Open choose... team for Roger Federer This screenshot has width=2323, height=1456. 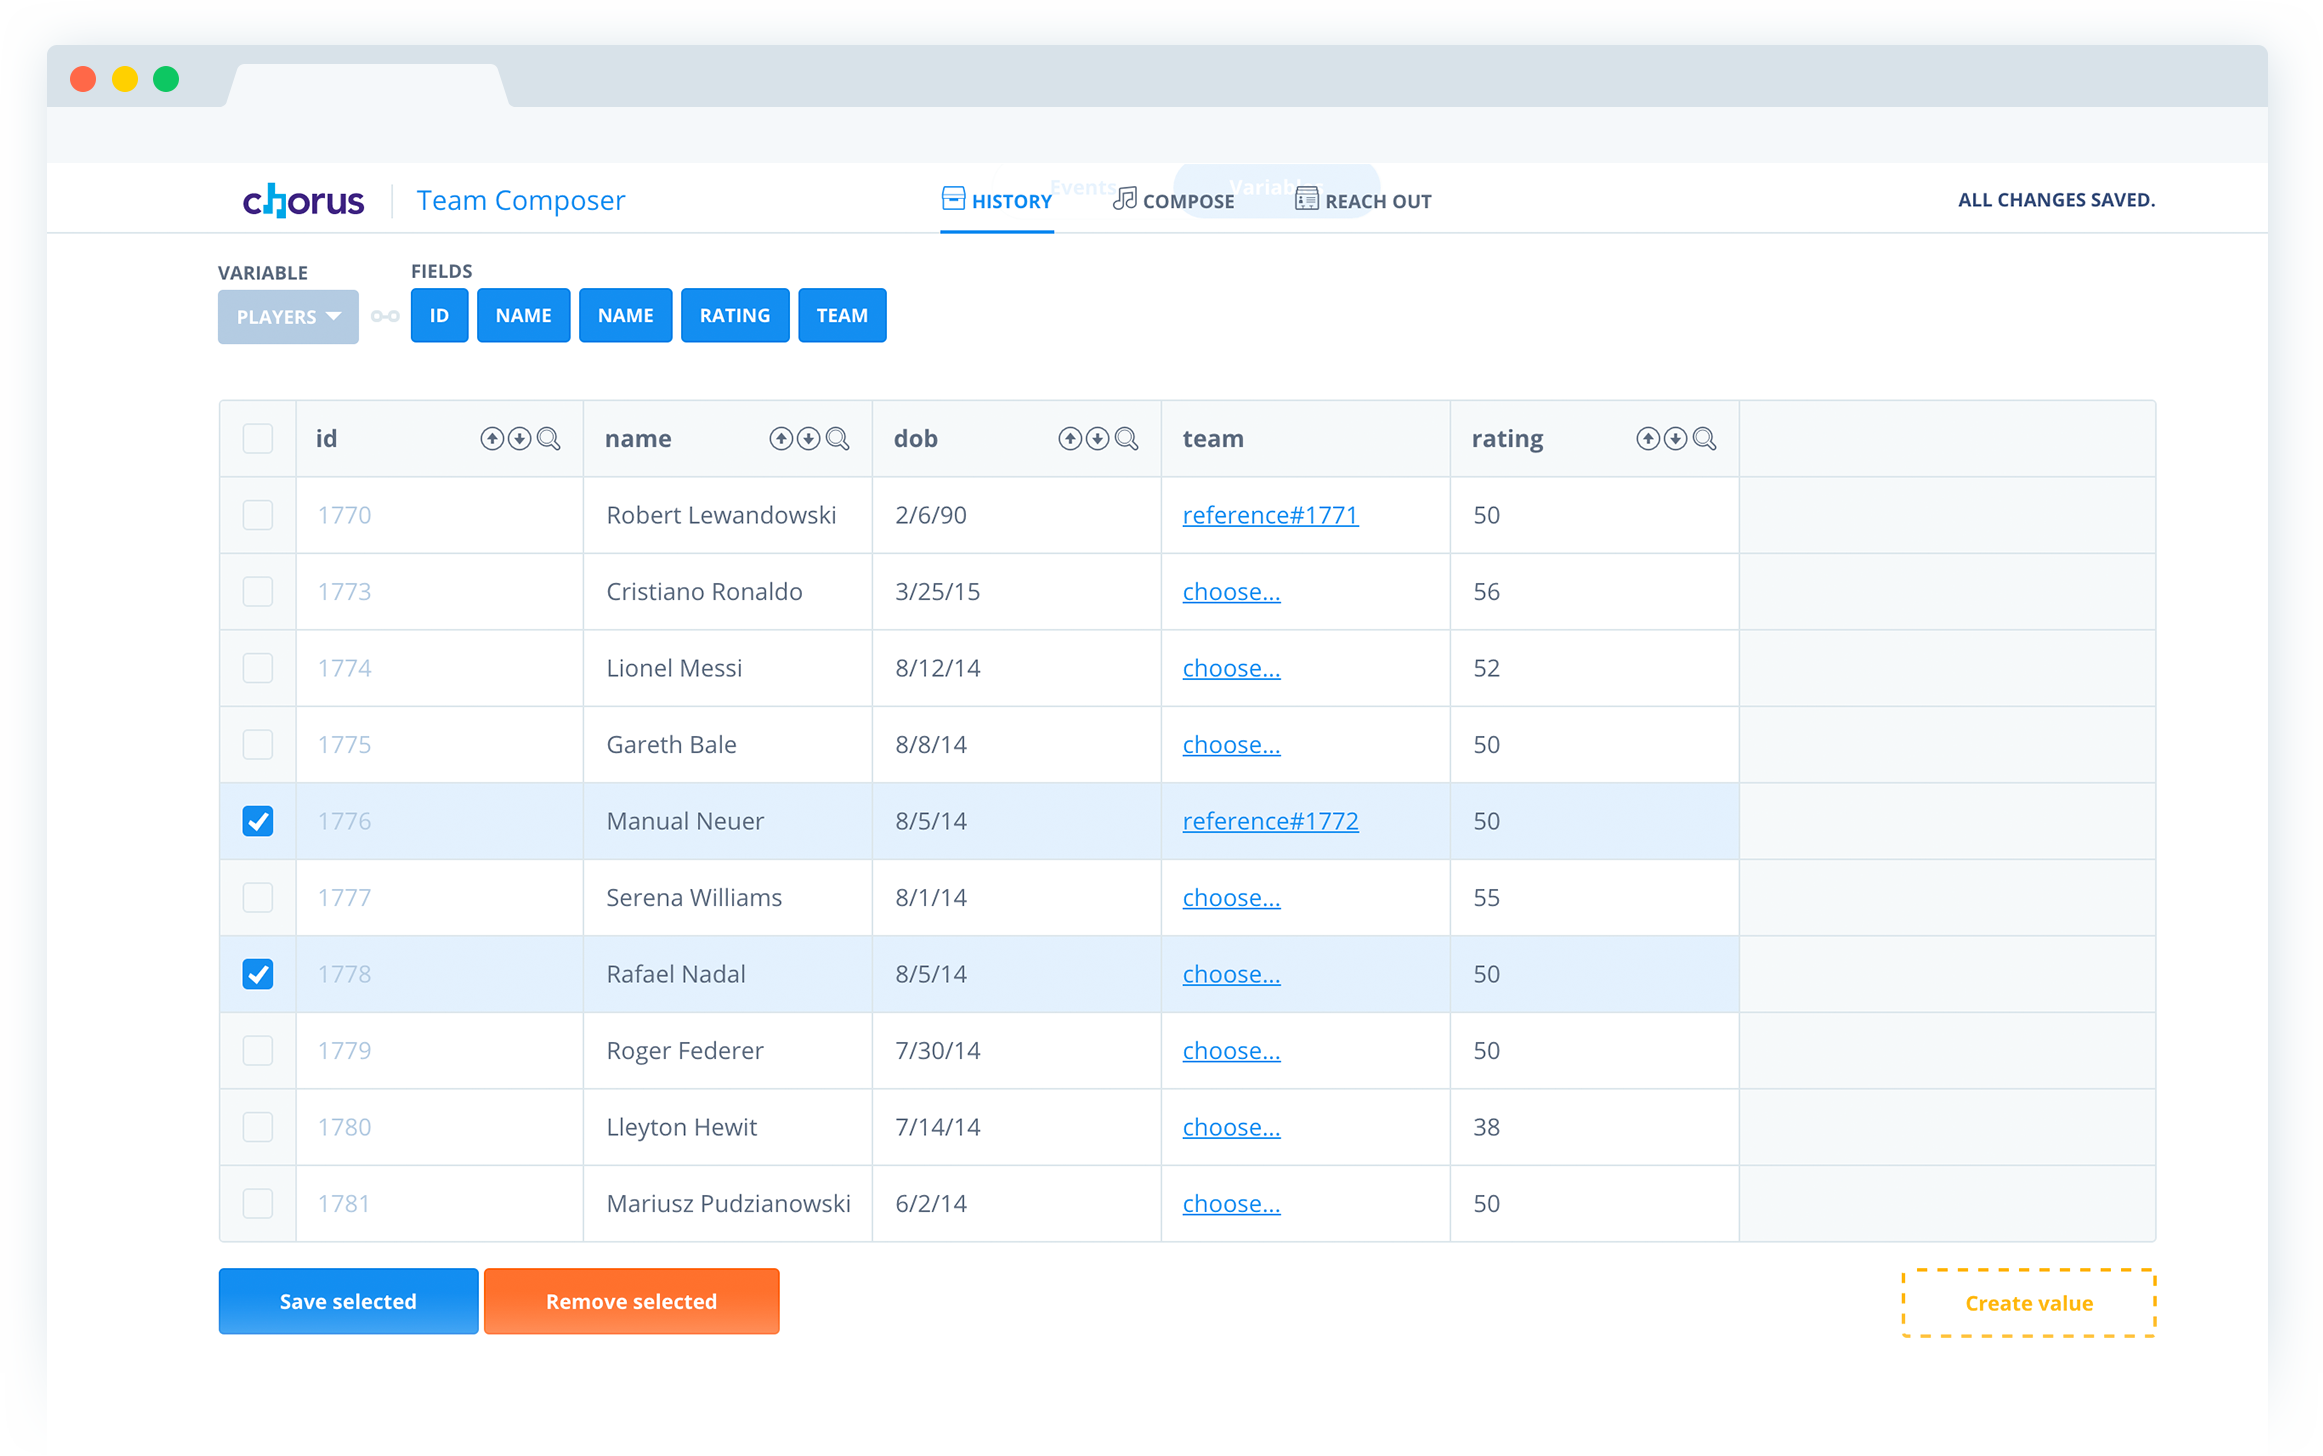[1231, 1050]
